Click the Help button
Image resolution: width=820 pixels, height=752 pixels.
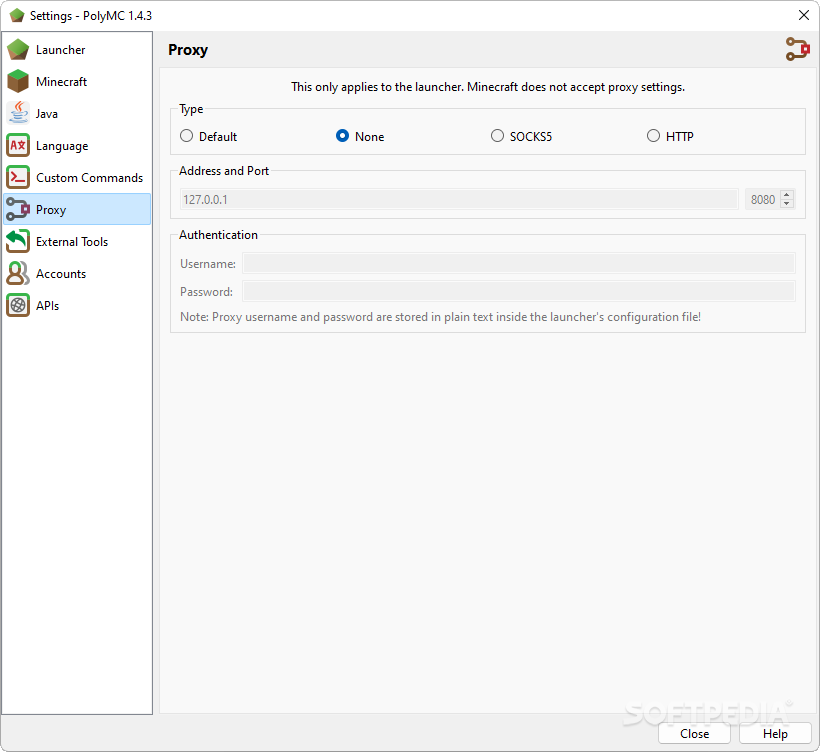[x=775, y=733]
